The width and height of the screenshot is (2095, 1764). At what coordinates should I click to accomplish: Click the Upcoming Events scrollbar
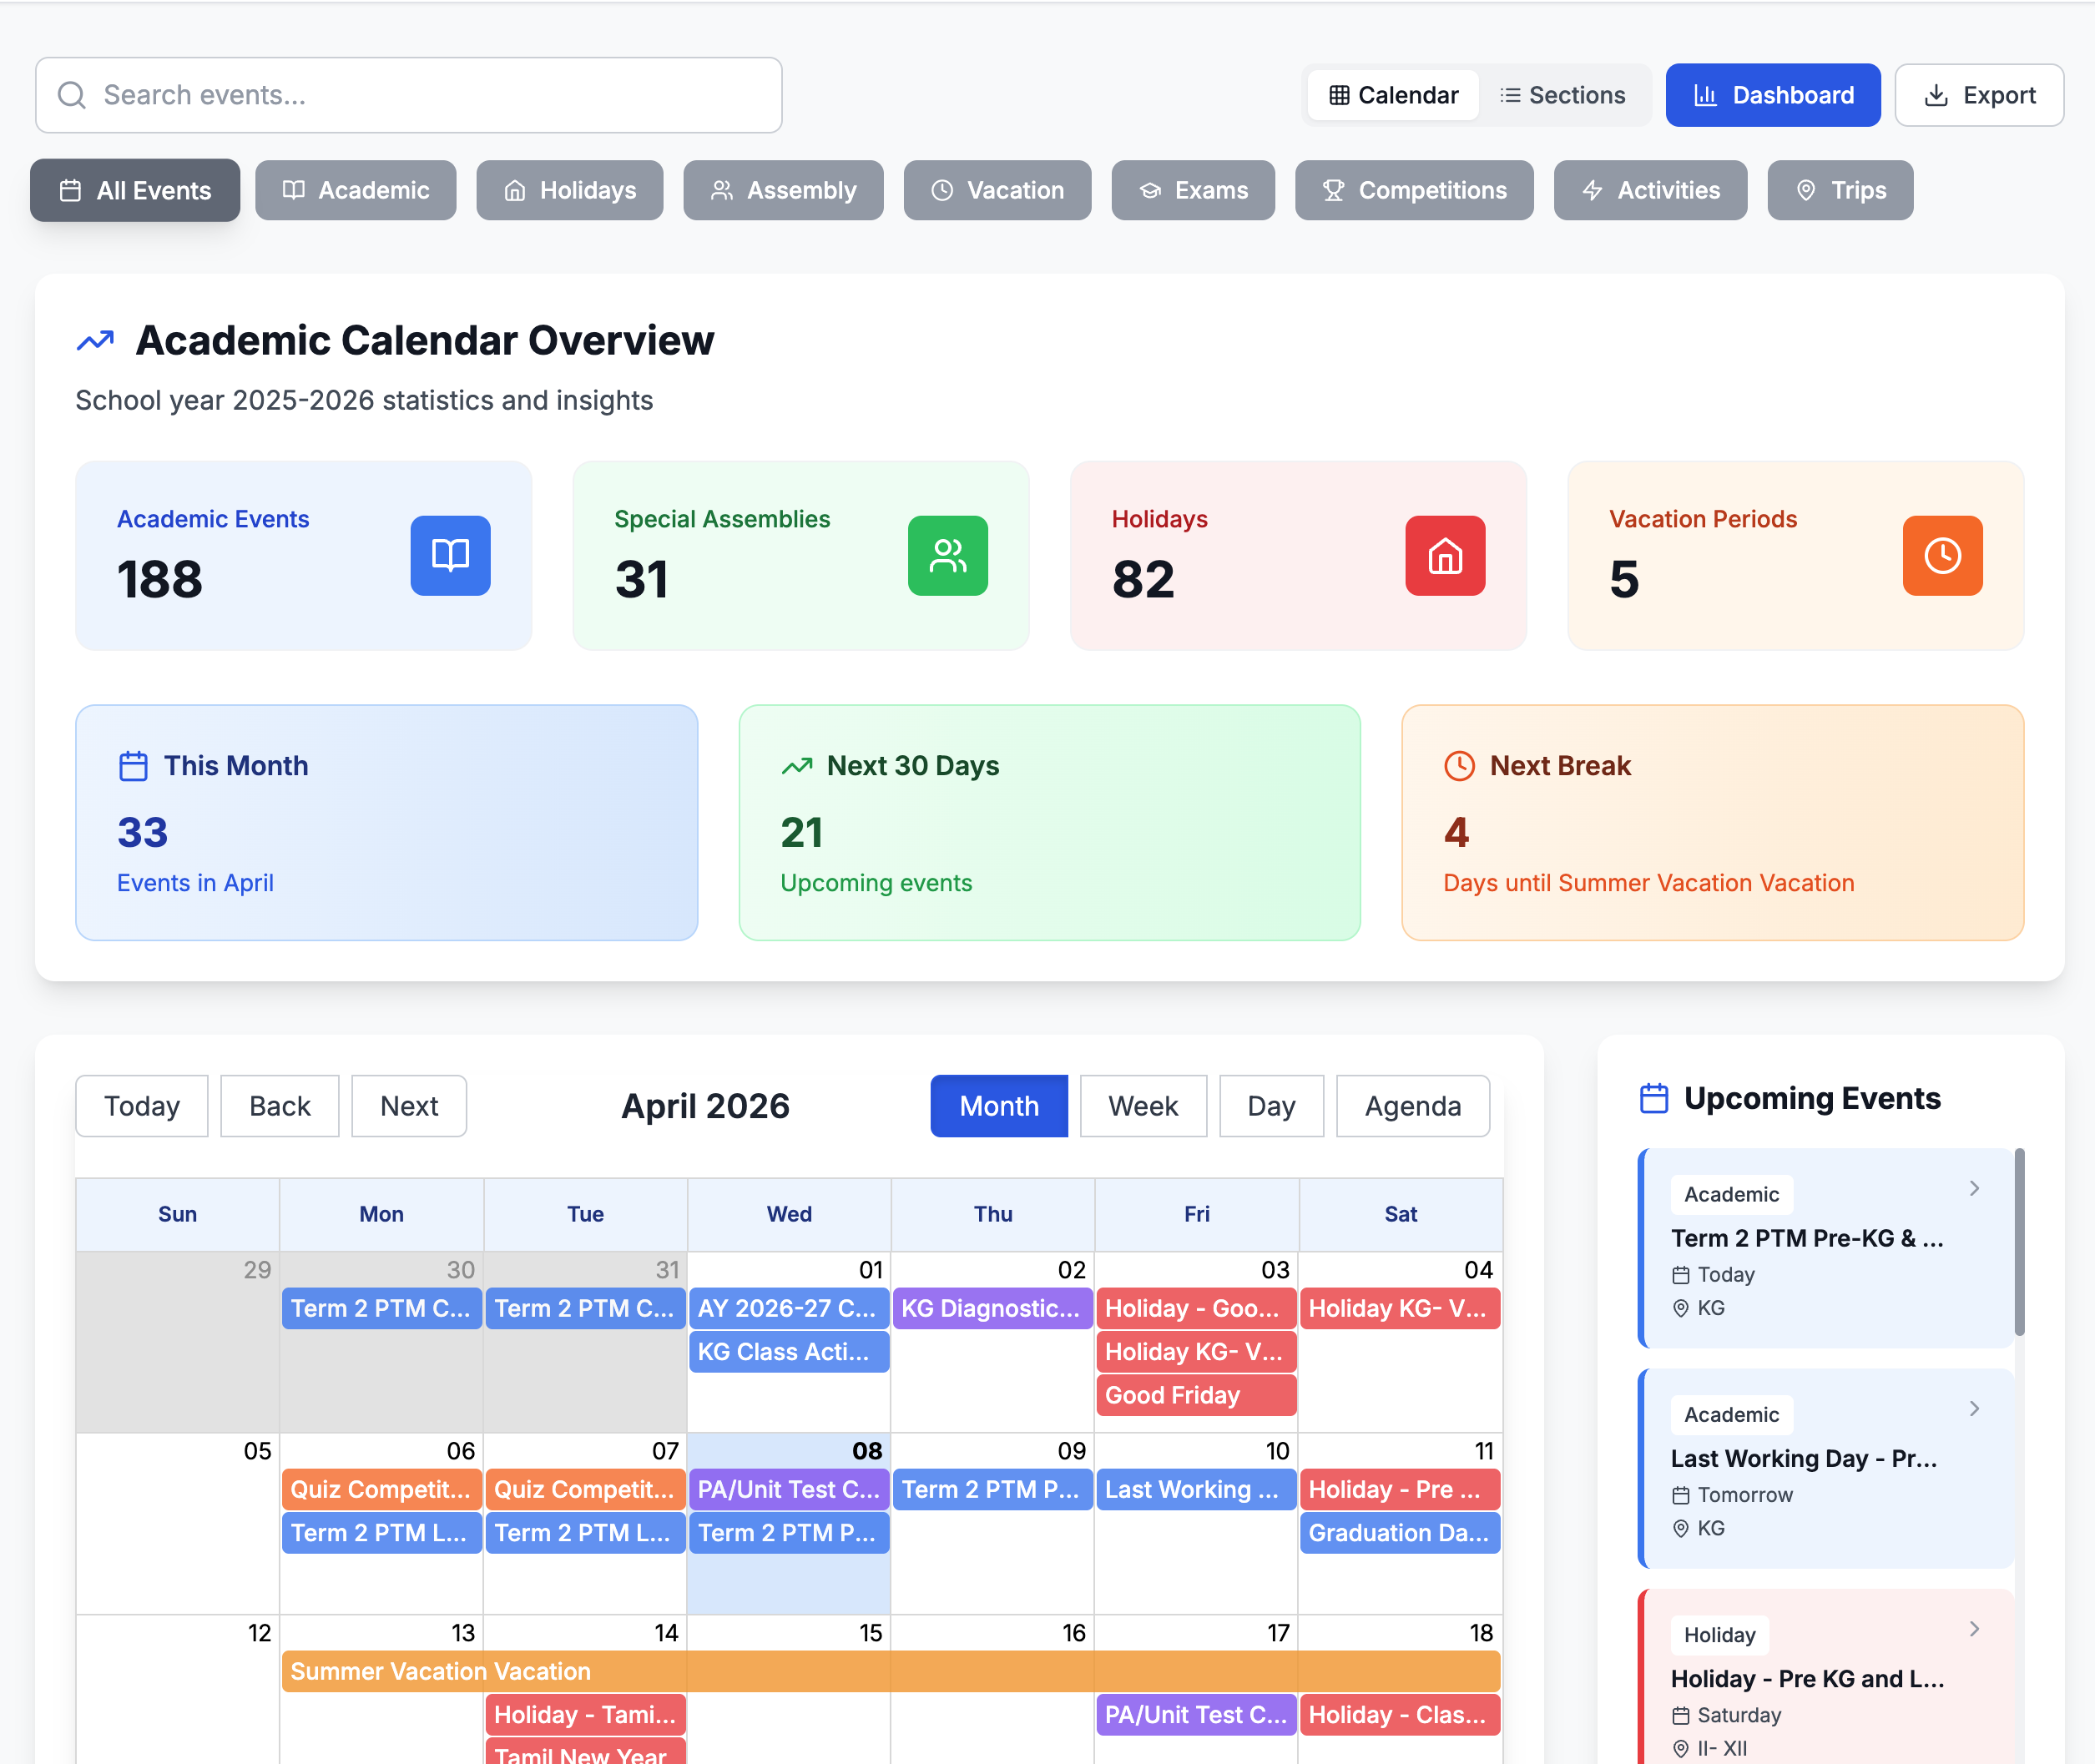(2018, 1242)
